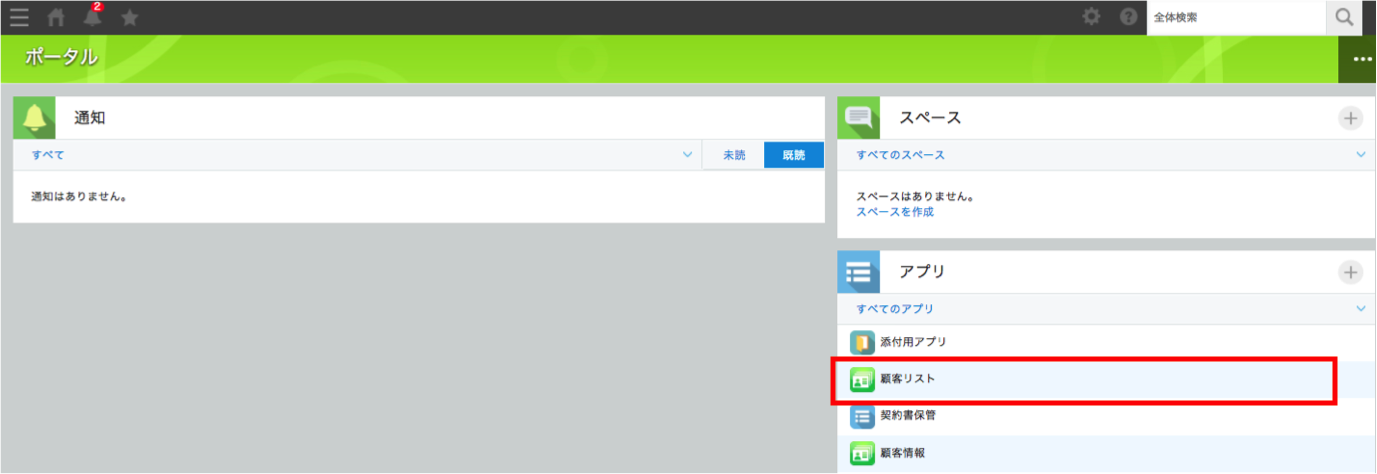
Task: Open the hamburger main menu
Action: (x=19, y=17)
